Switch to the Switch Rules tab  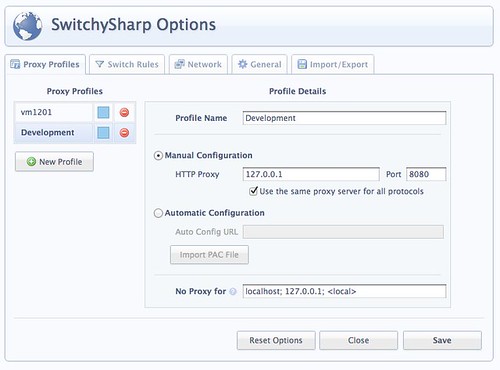click(127, 64)
